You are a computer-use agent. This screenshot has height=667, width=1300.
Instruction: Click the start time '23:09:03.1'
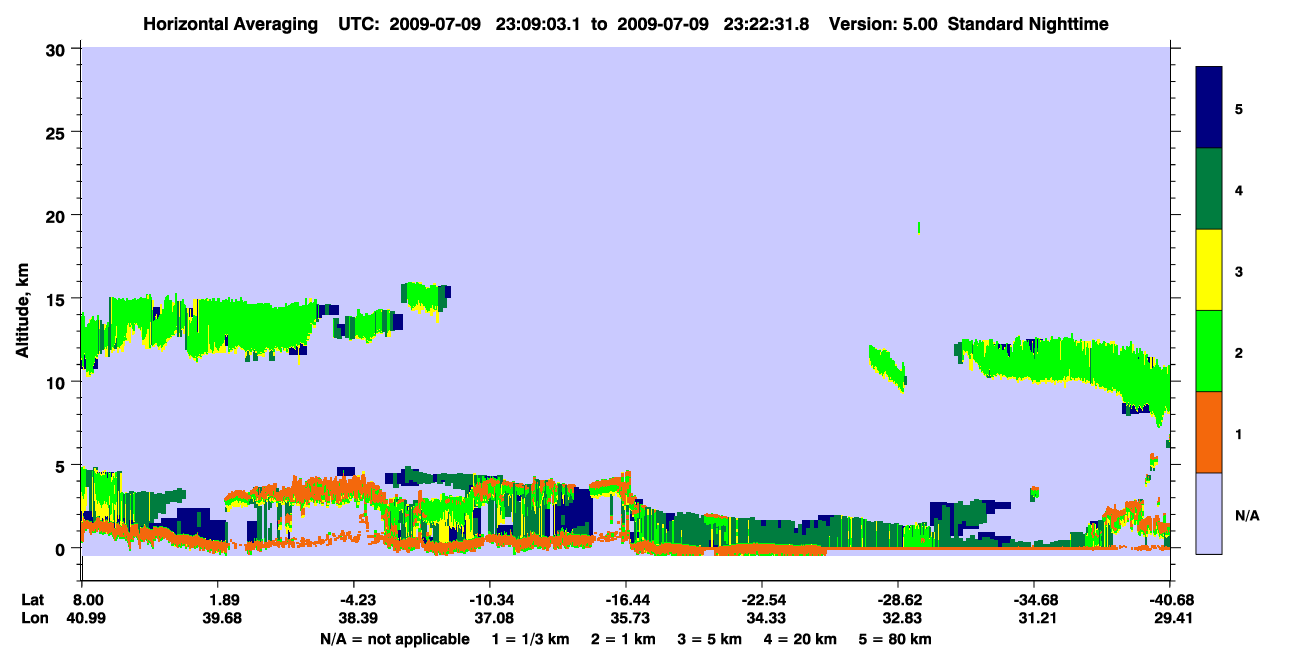[x=540, y=24]
